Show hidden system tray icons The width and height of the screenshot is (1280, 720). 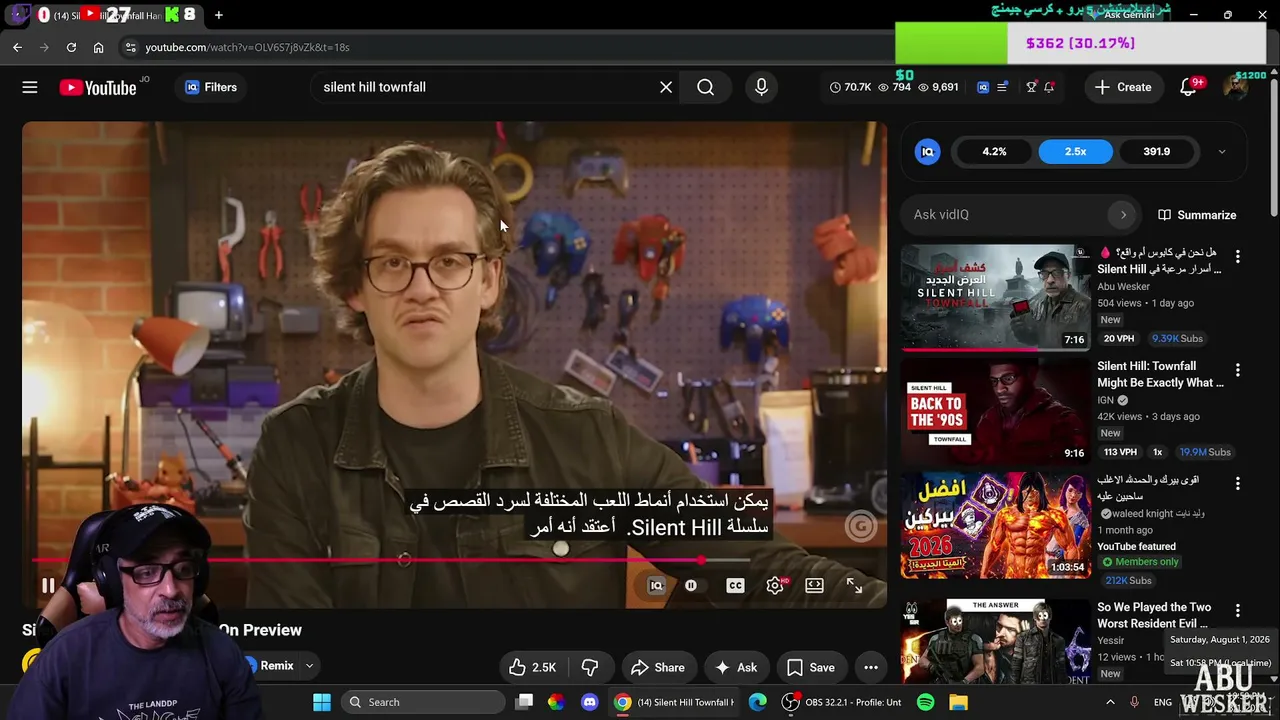point(1110,702)
